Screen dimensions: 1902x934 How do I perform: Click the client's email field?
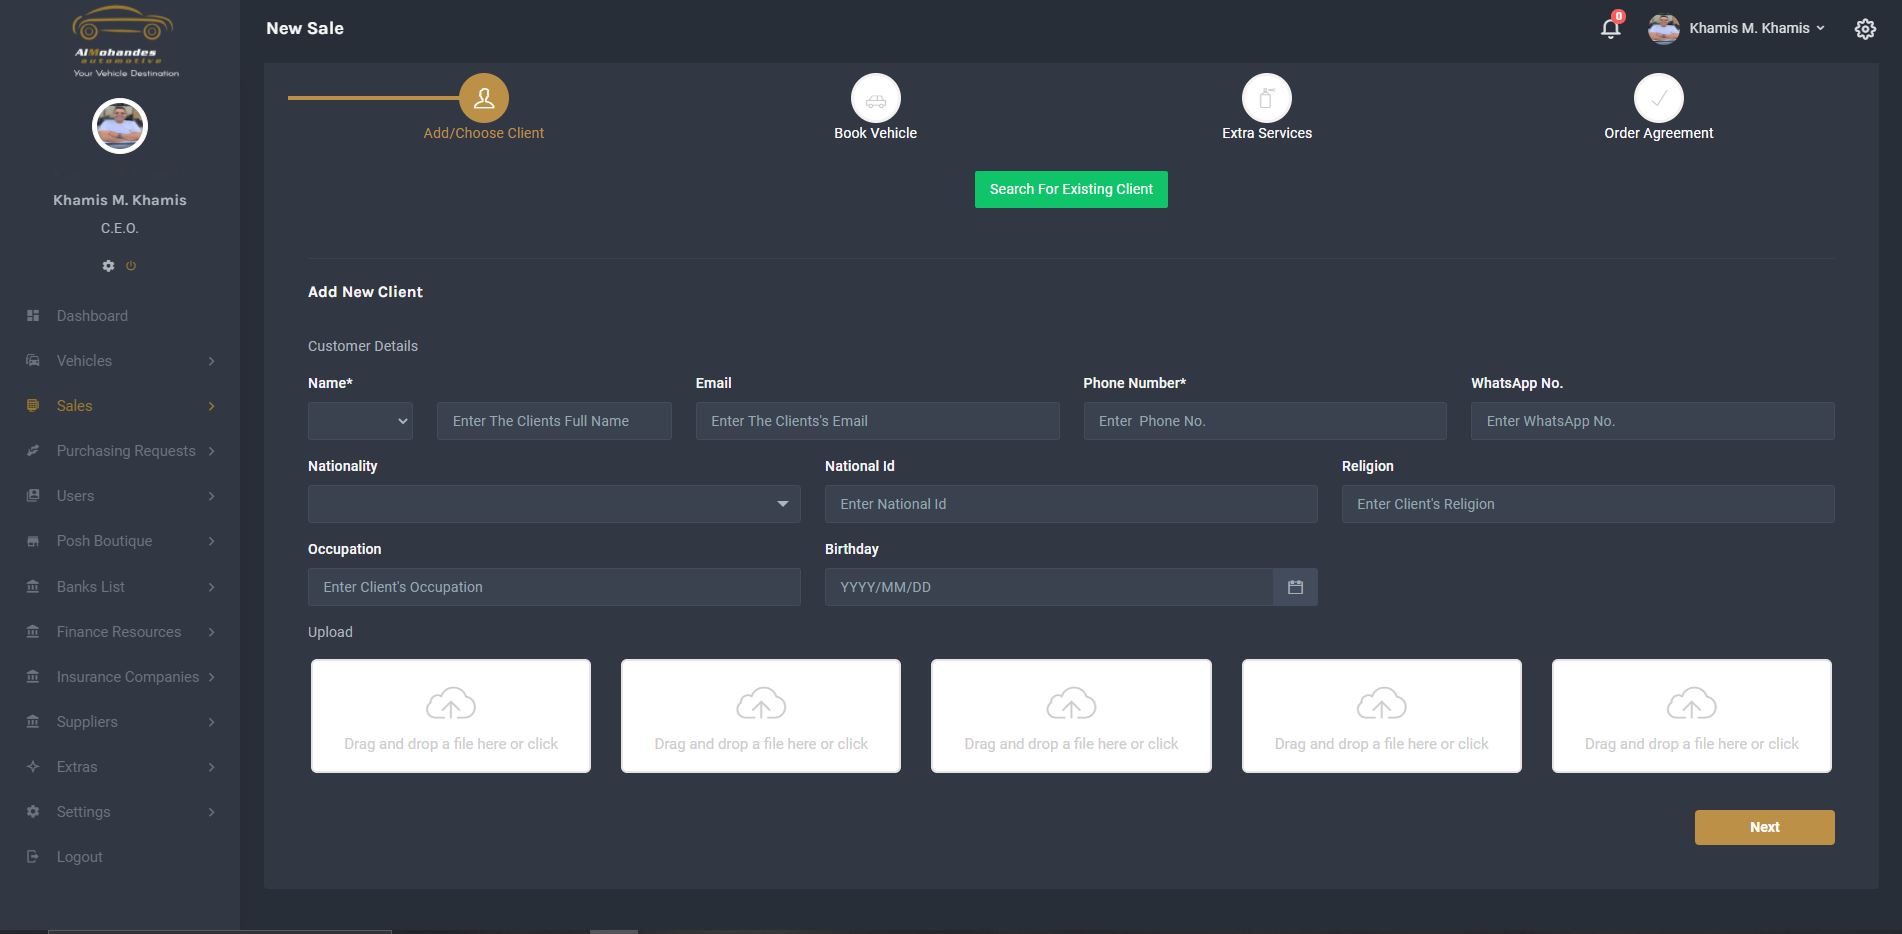[877, 421]
